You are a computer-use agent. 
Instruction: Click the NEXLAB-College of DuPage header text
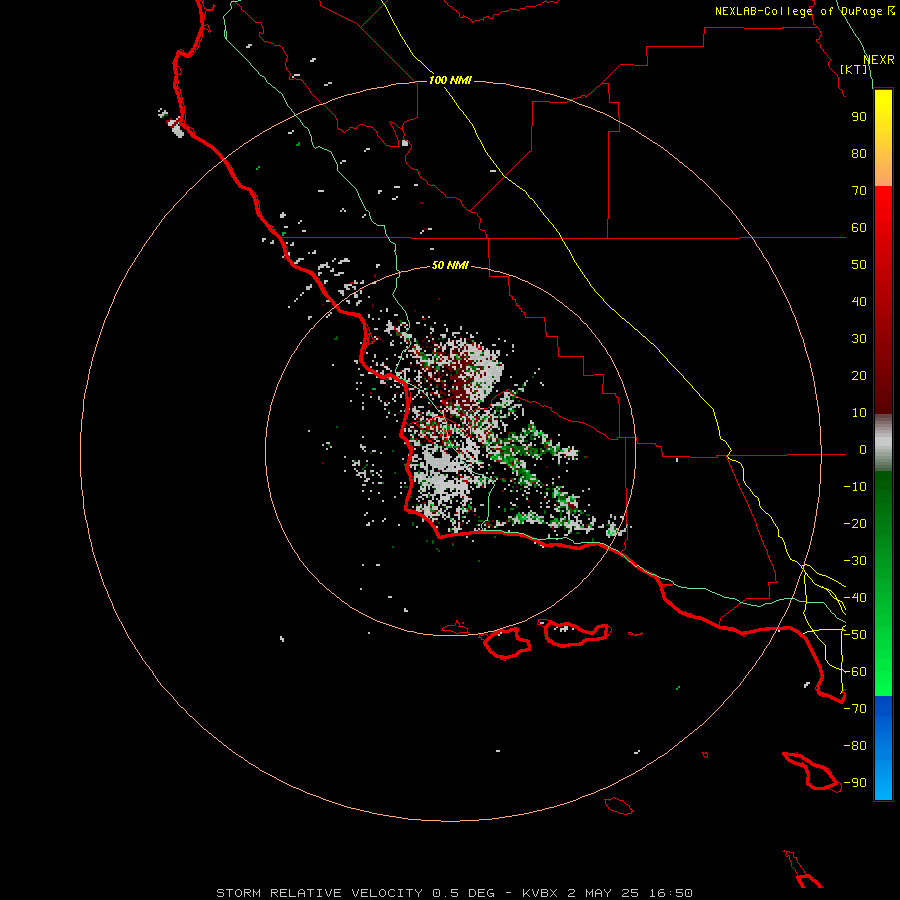point(805,11)
